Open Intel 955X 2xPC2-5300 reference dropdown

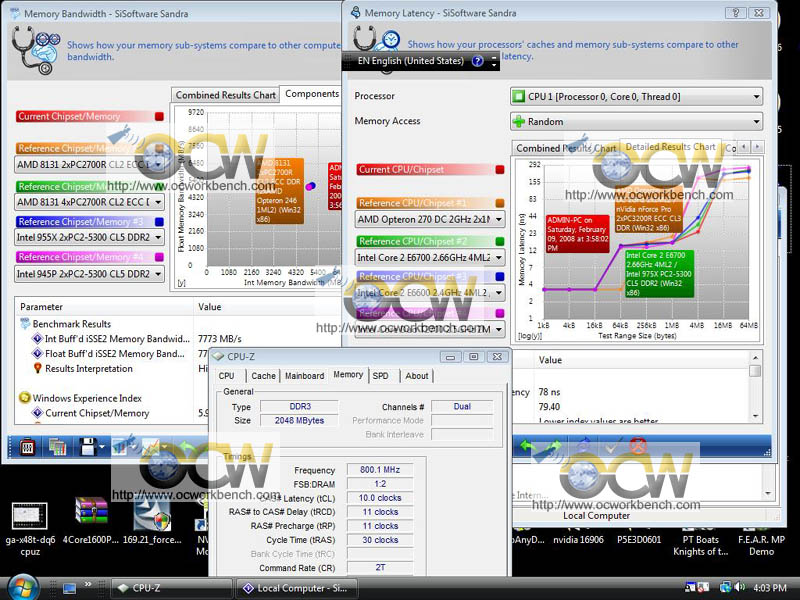tap(89, 237)
